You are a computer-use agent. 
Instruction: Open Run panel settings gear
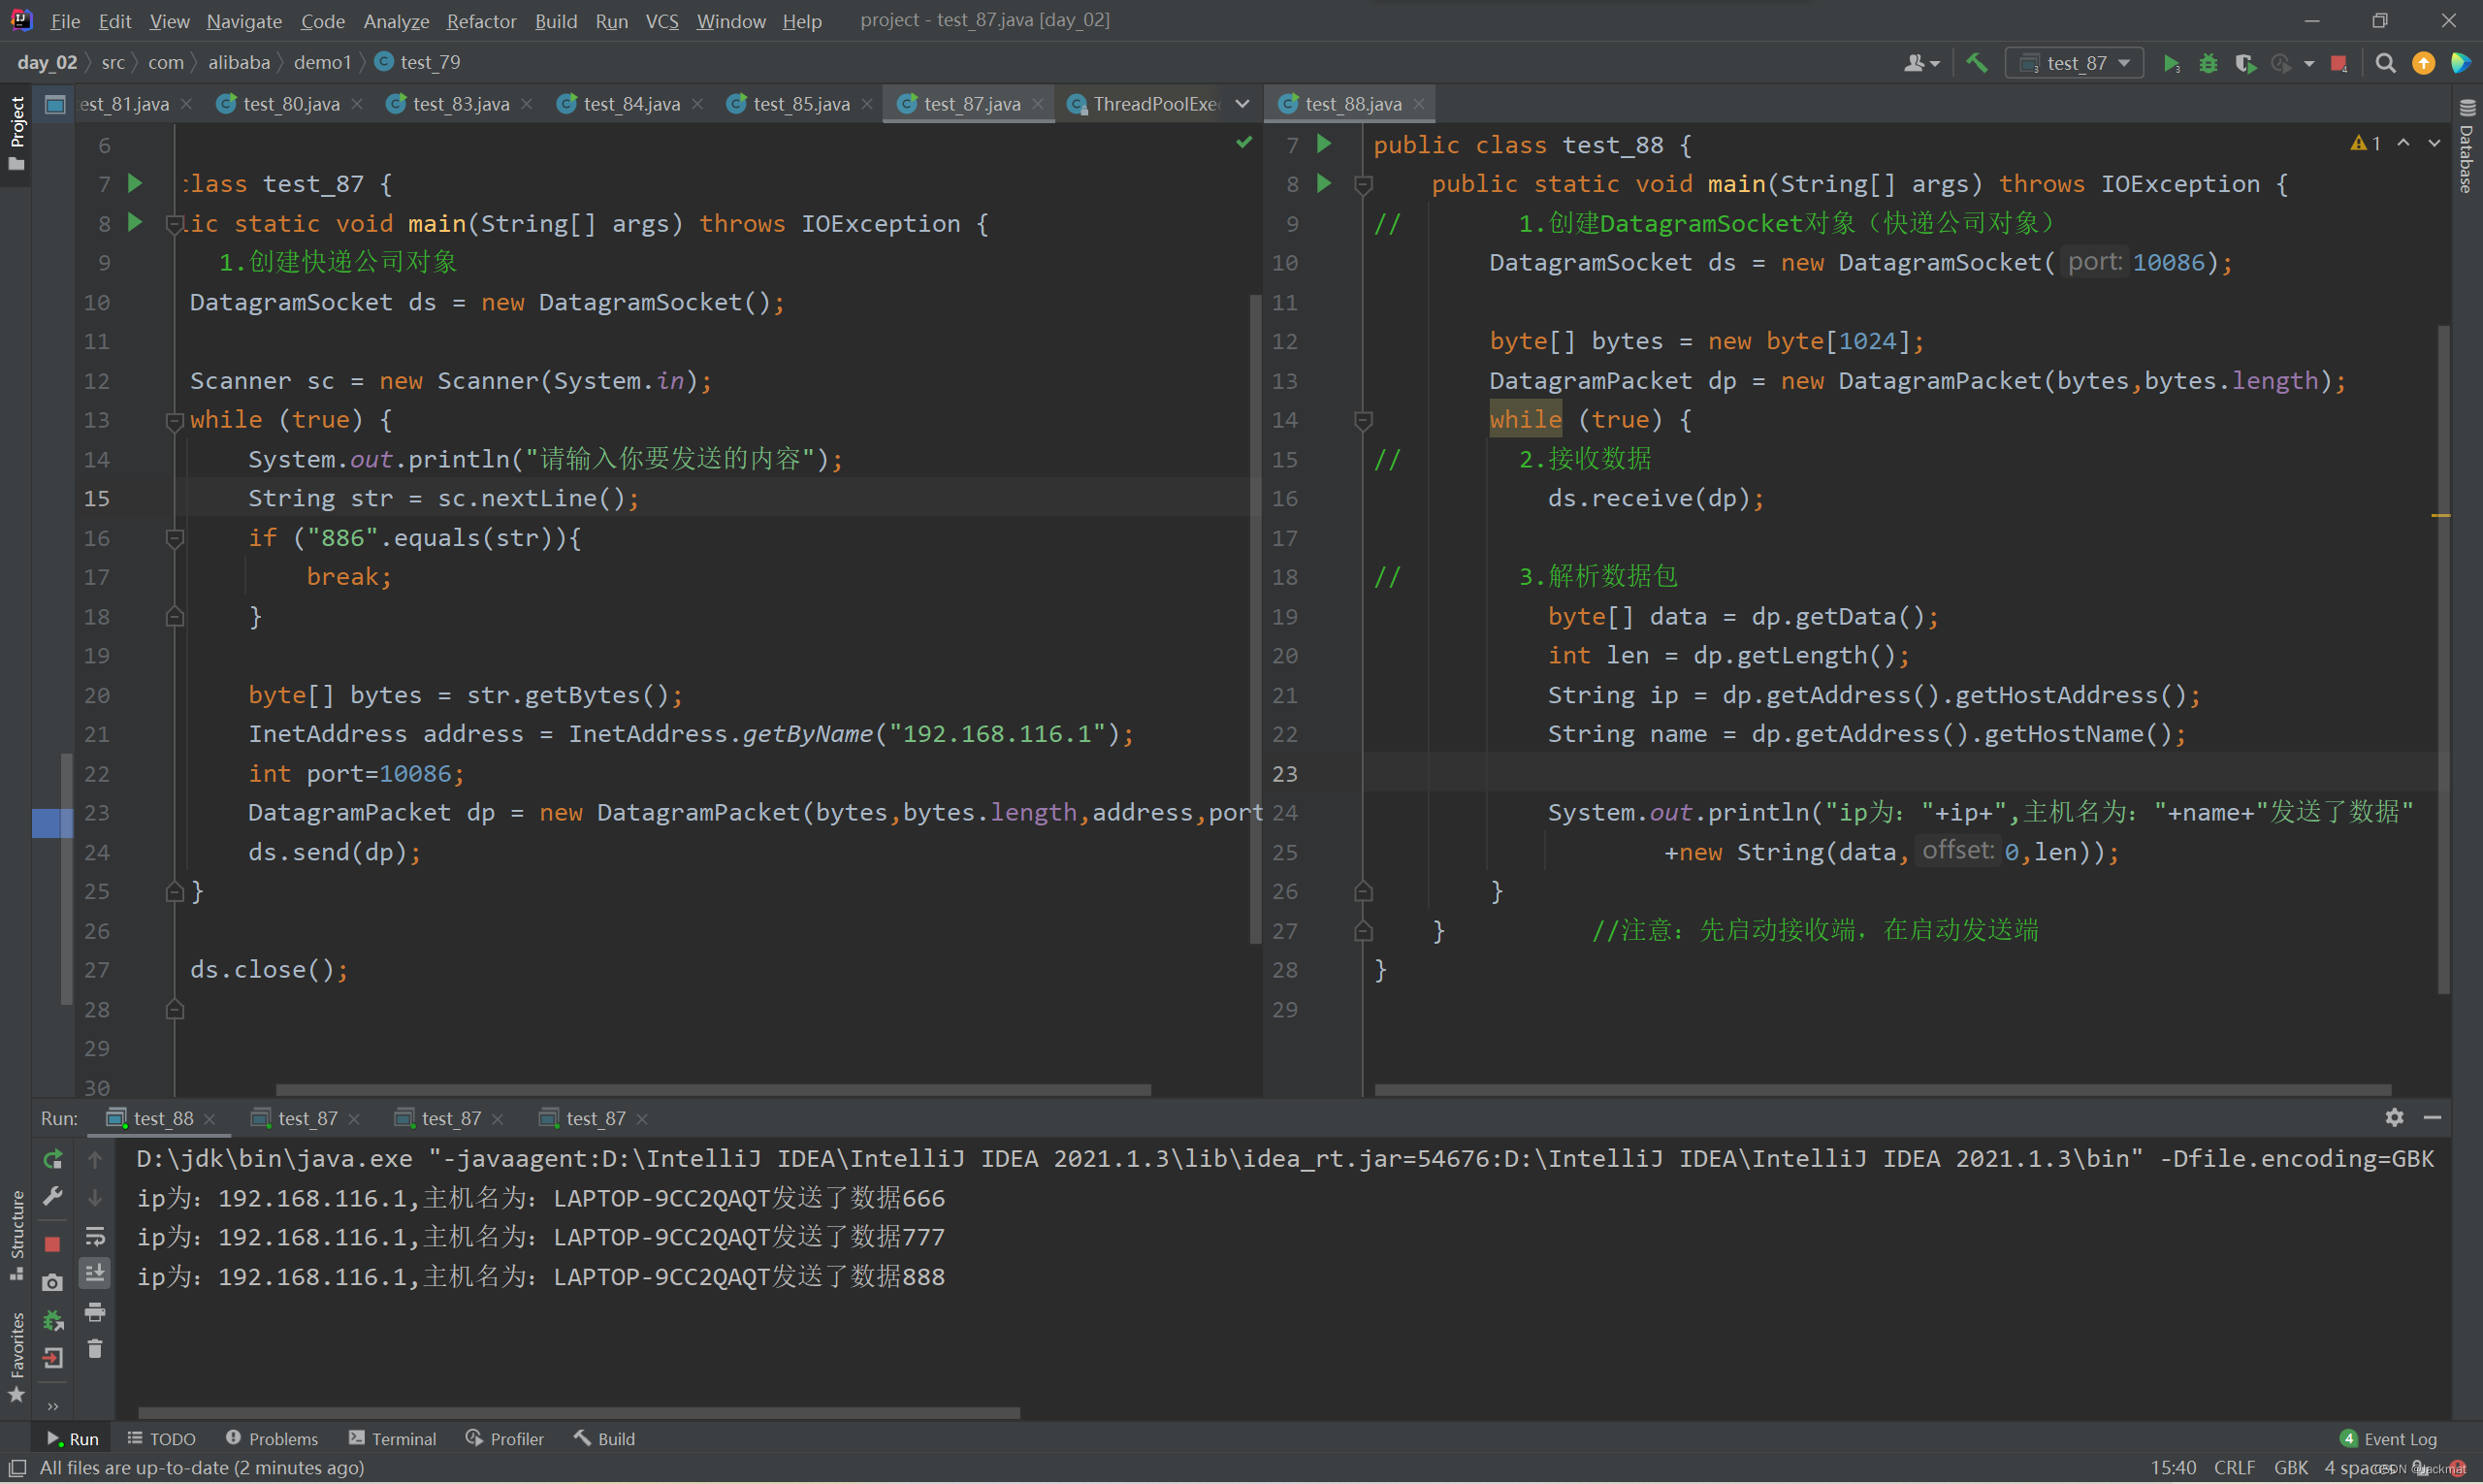(2394, 1118)
